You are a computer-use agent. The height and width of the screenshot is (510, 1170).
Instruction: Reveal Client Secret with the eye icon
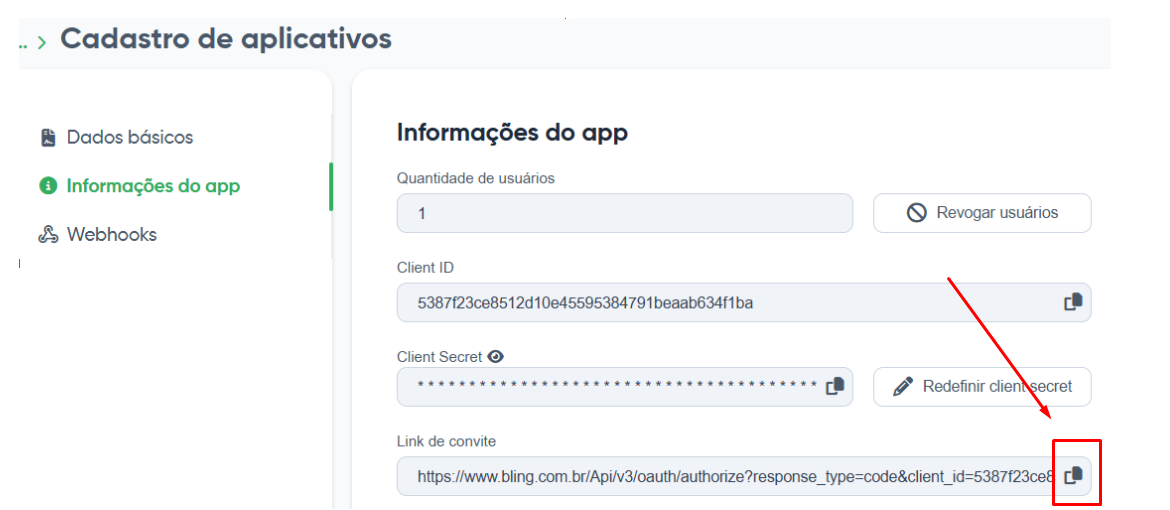[495, 357]
